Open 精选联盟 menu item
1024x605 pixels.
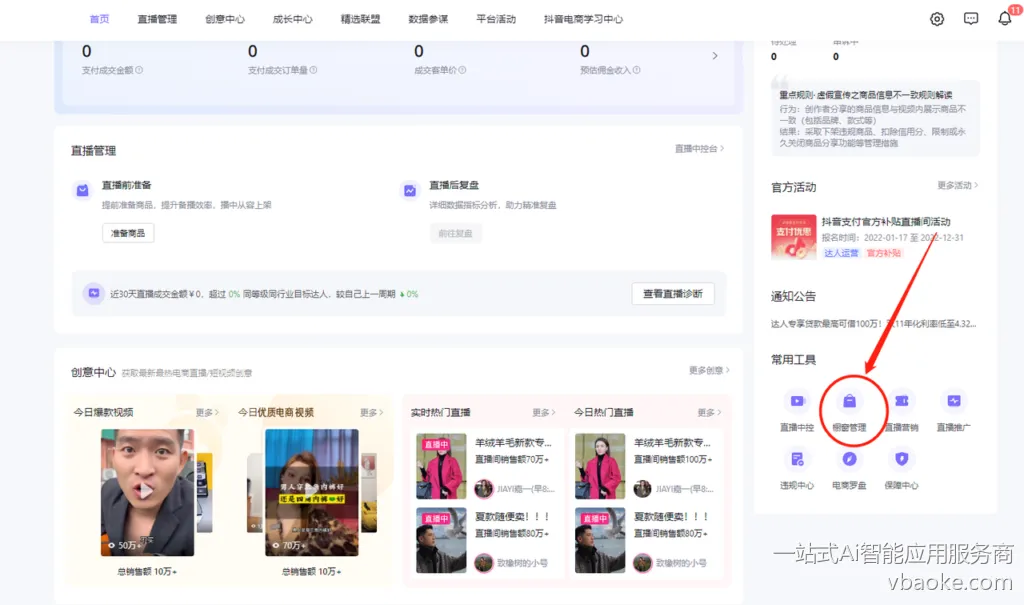tap(360, 19)
